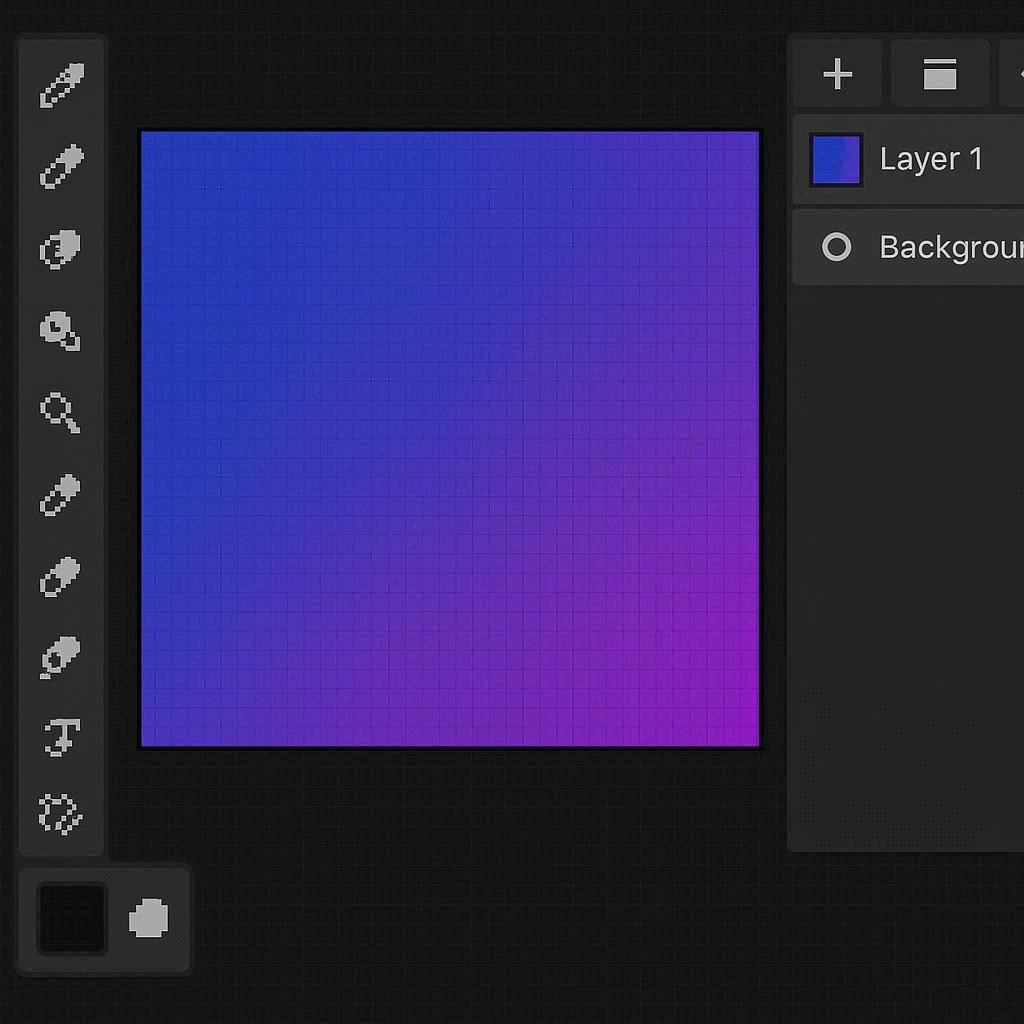Click the round brush shape icon beside swatch

pos(149,918)
